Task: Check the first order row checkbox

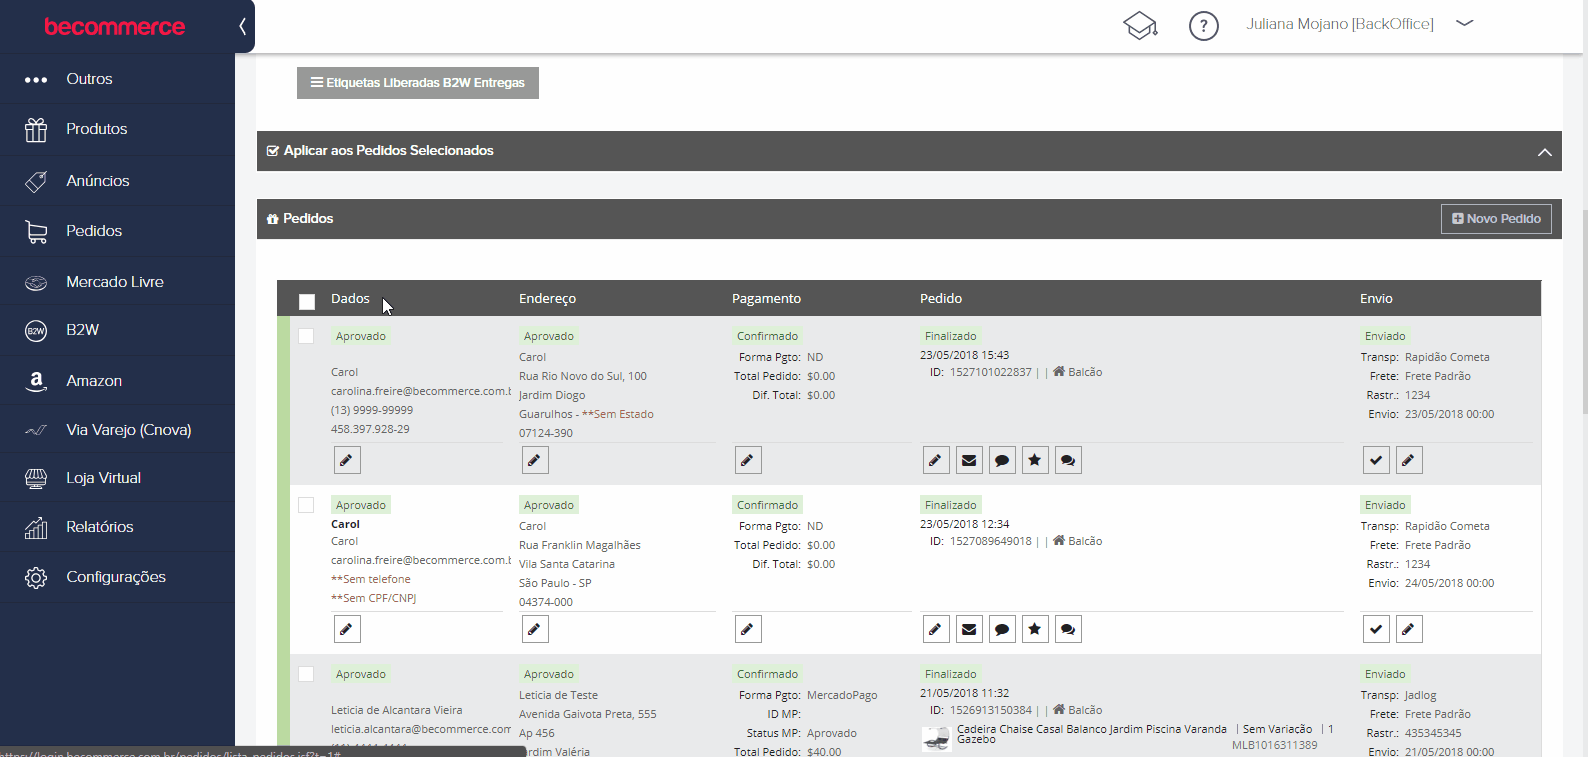Action: (x=306, y=336)
